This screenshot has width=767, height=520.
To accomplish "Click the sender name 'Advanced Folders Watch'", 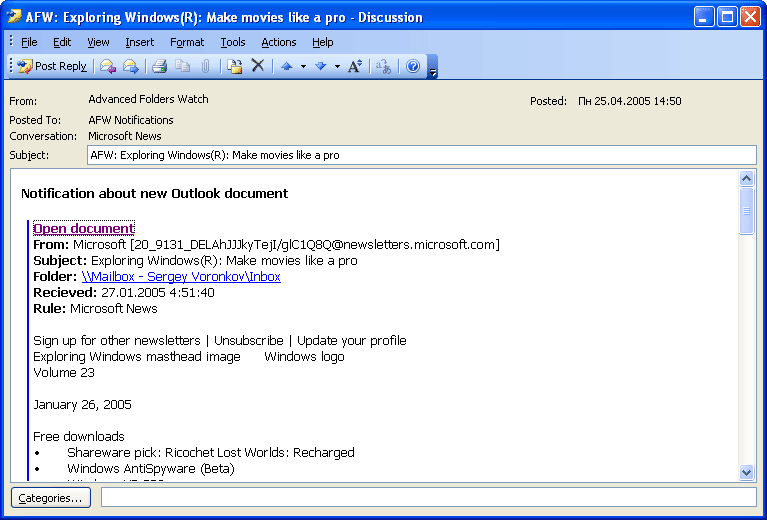I will tap(148, 99).
